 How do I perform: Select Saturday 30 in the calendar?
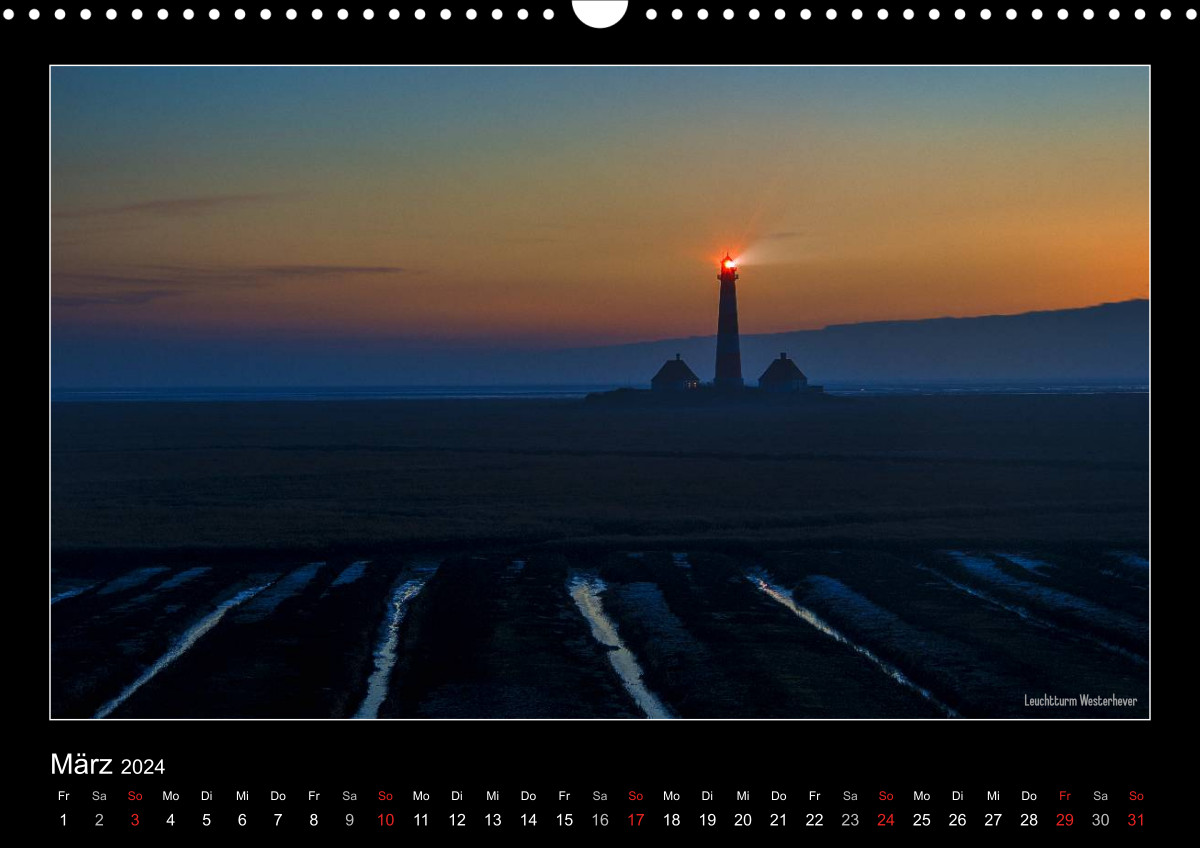pyautogui.click(x=1101, y=820)
